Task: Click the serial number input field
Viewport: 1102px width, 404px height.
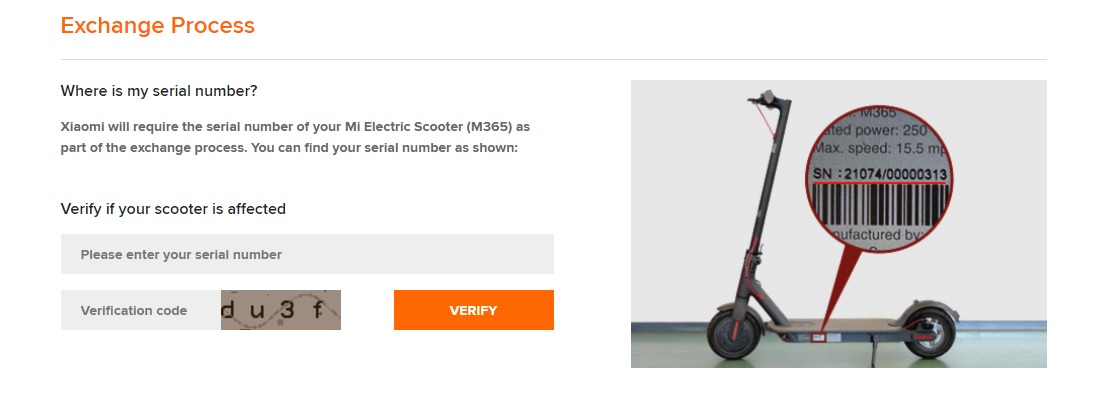Action: 307,254
